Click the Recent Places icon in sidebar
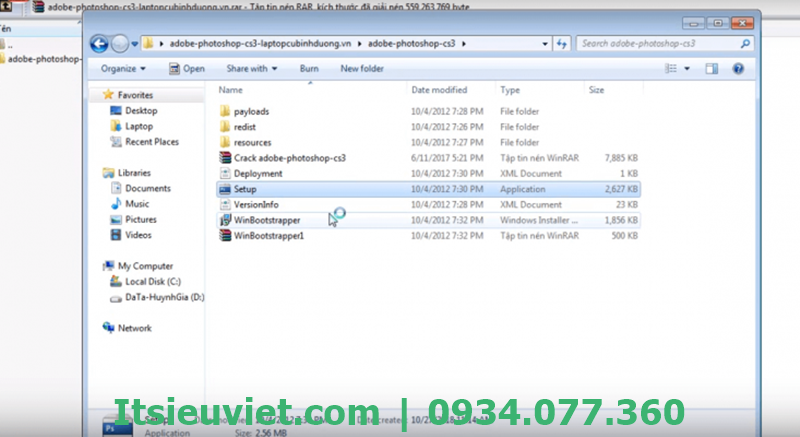Viewport: 800px width, 437px height. 116,142
